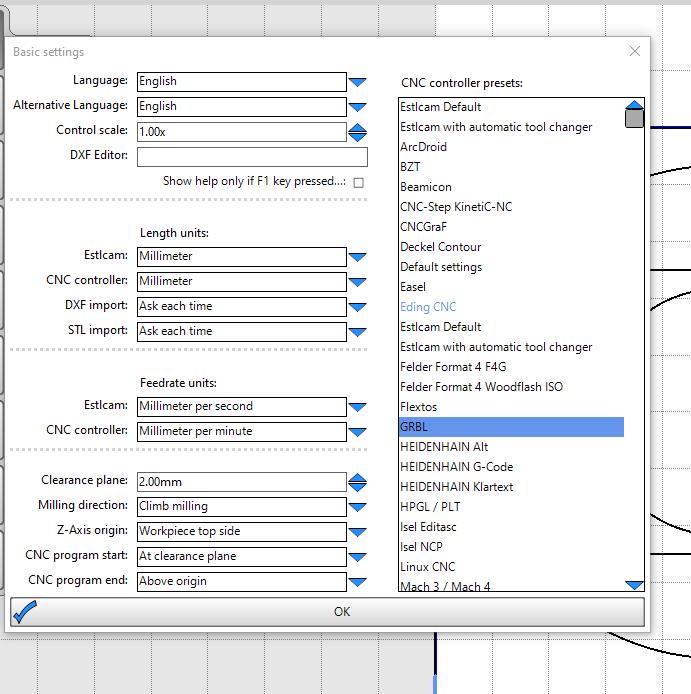Image resolution: width=691 pixels, height=694 pixels.
Task: Pick the ArcDroid controller preset
Action: (423, 147)
